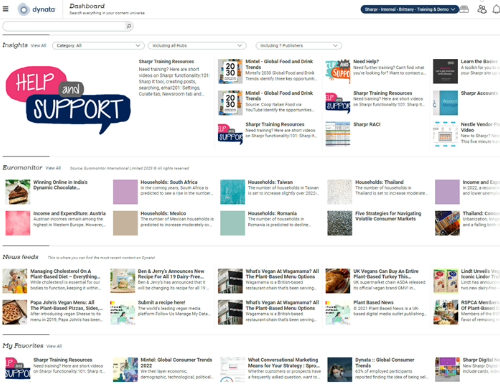Open Households: South Africa article
This screenshot has width=500, height=387.
point(169,182)
